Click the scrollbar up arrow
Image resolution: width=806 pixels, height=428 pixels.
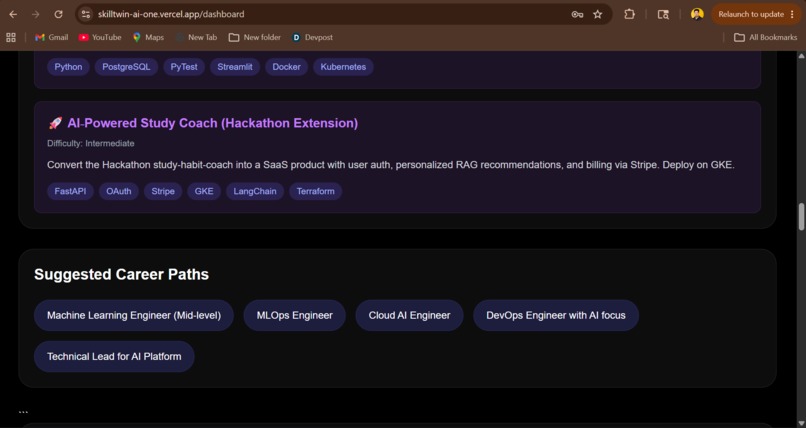tap(801, 55)
